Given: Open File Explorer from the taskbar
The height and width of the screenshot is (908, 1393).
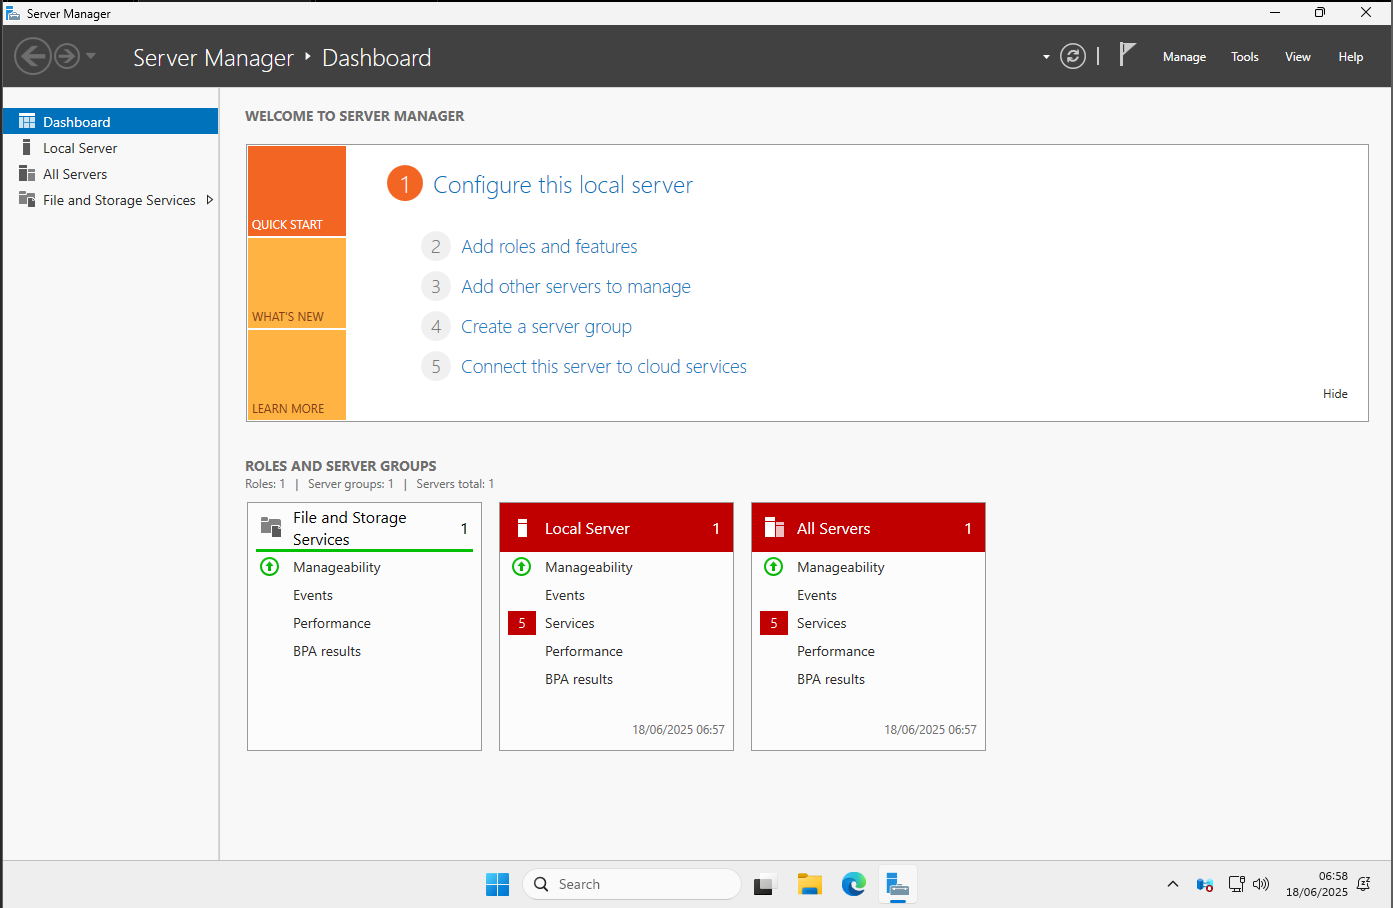Looking at the screenshot, I should 809,884.
